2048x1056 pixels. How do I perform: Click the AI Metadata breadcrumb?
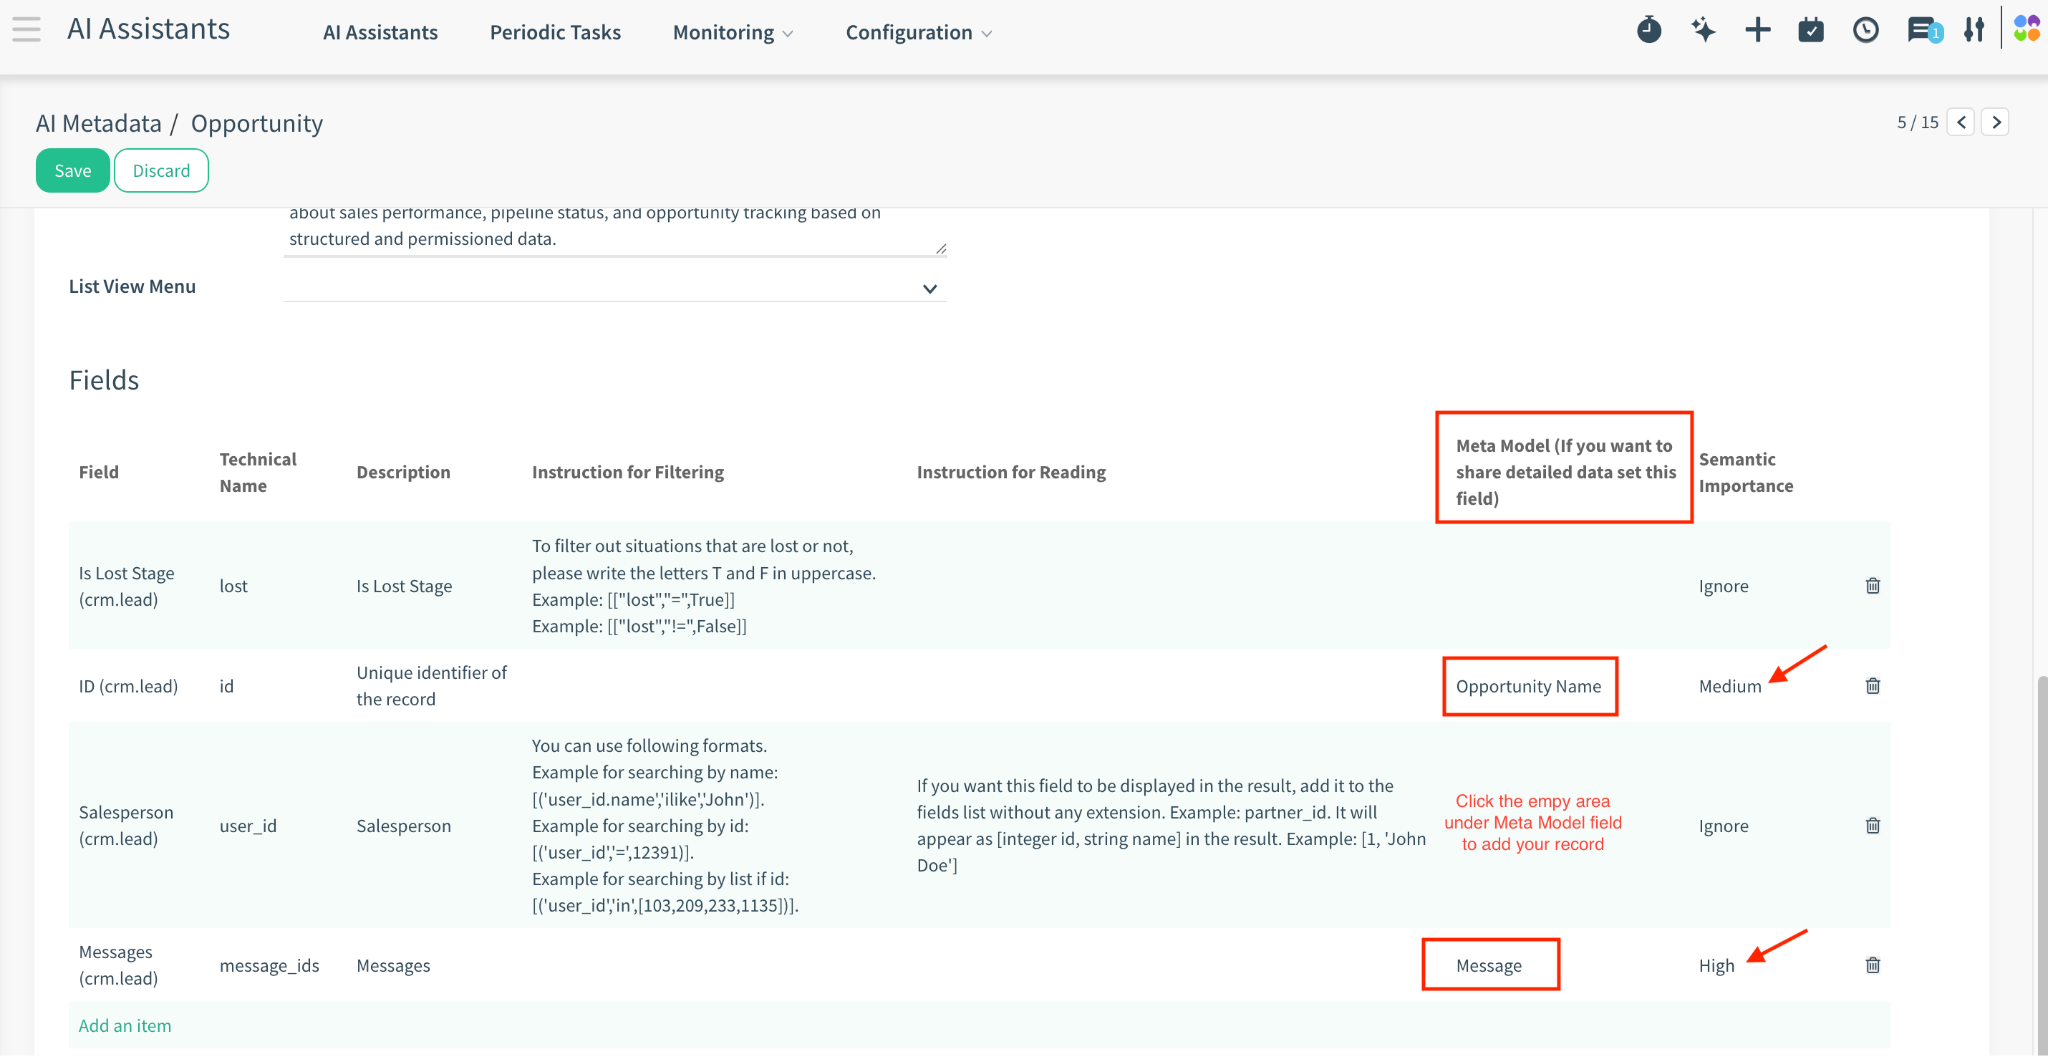tap(98, 124)
